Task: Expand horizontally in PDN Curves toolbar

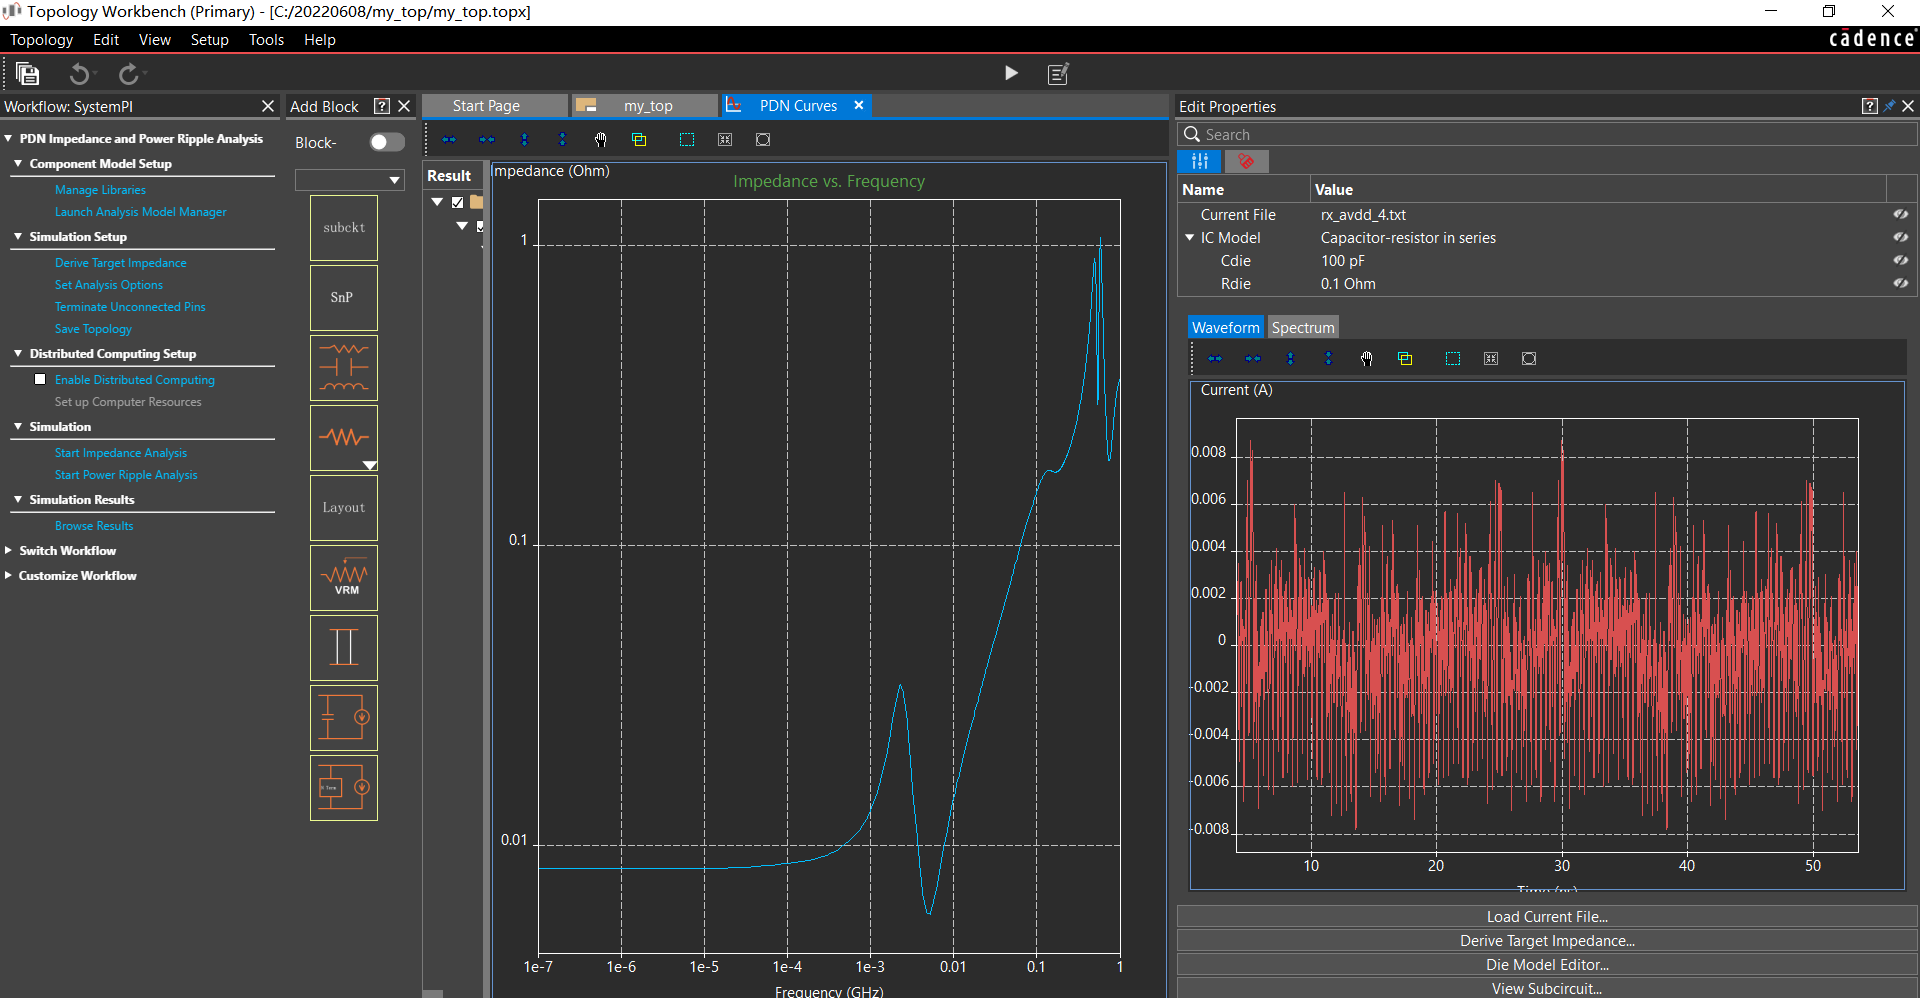Action: (x=449, y=140)
